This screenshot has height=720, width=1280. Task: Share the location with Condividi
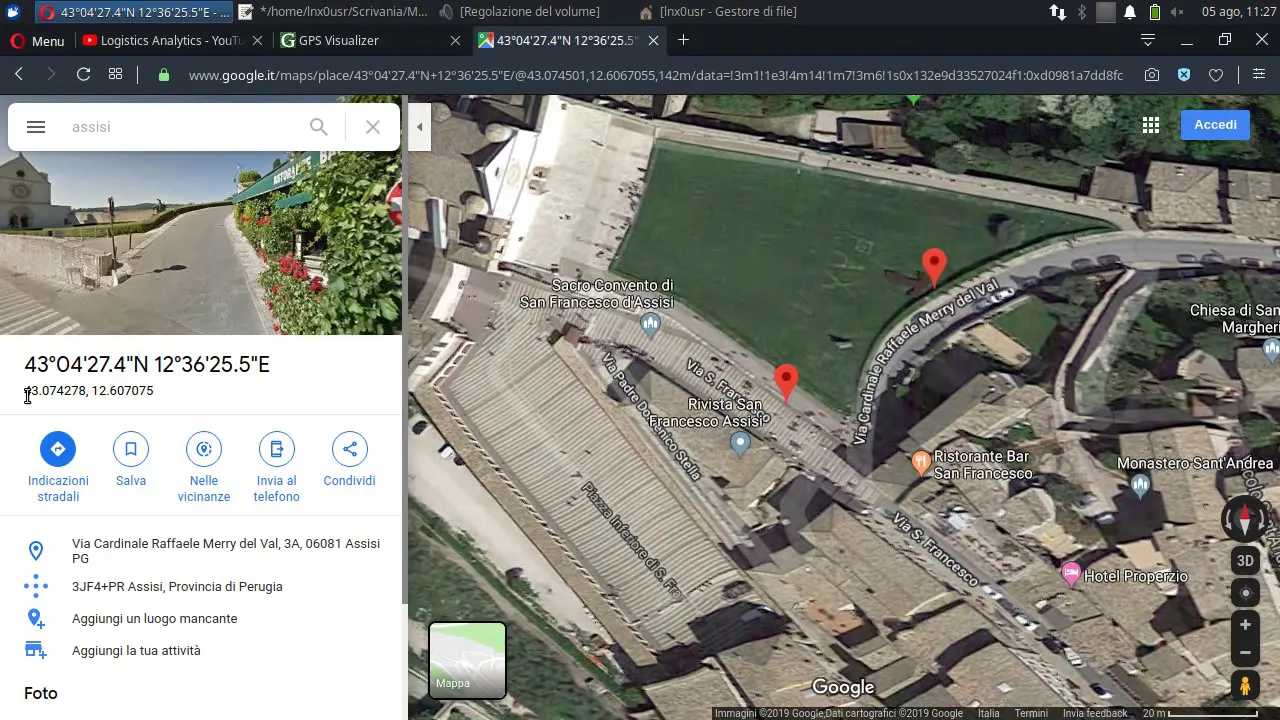[x=349, y=461]
